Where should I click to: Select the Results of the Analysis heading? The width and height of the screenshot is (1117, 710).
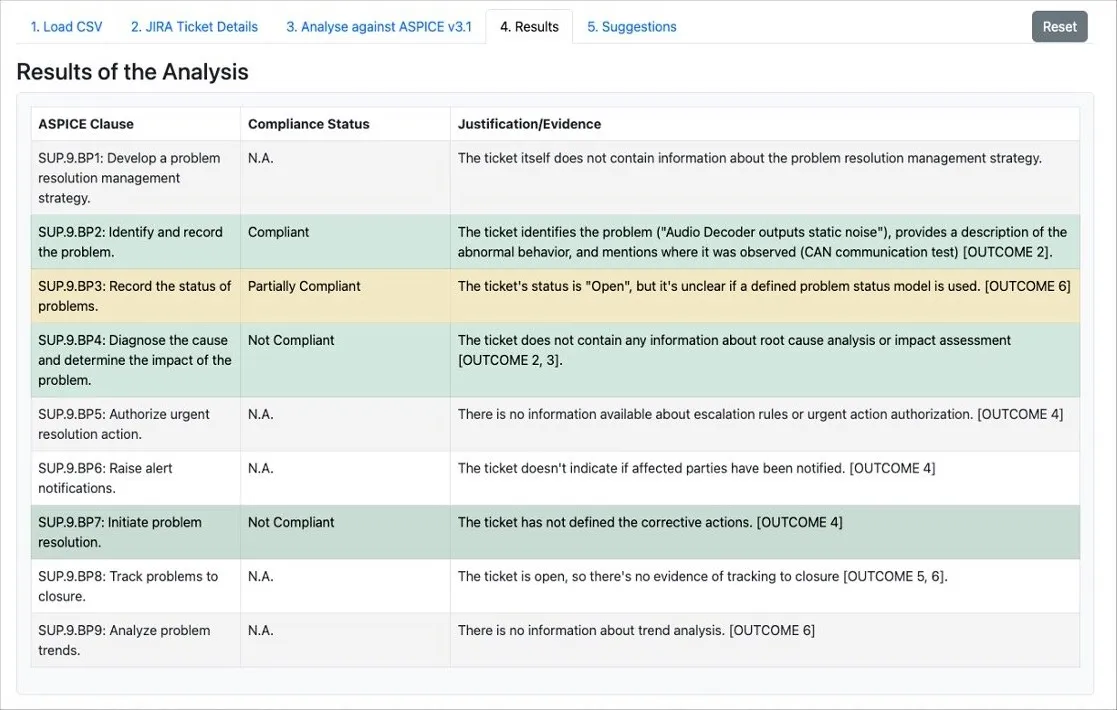click(x=133, y=72)
